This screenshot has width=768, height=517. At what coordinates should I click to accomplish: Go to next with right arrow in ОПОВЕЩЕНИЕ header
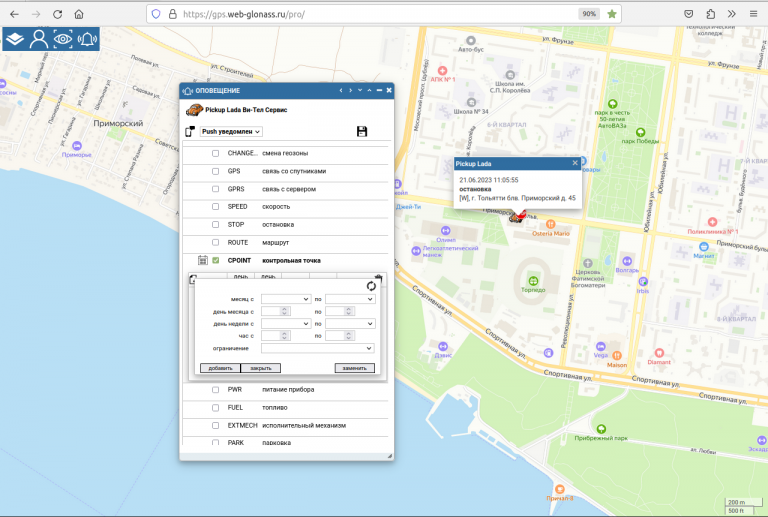tap(351, 91)
